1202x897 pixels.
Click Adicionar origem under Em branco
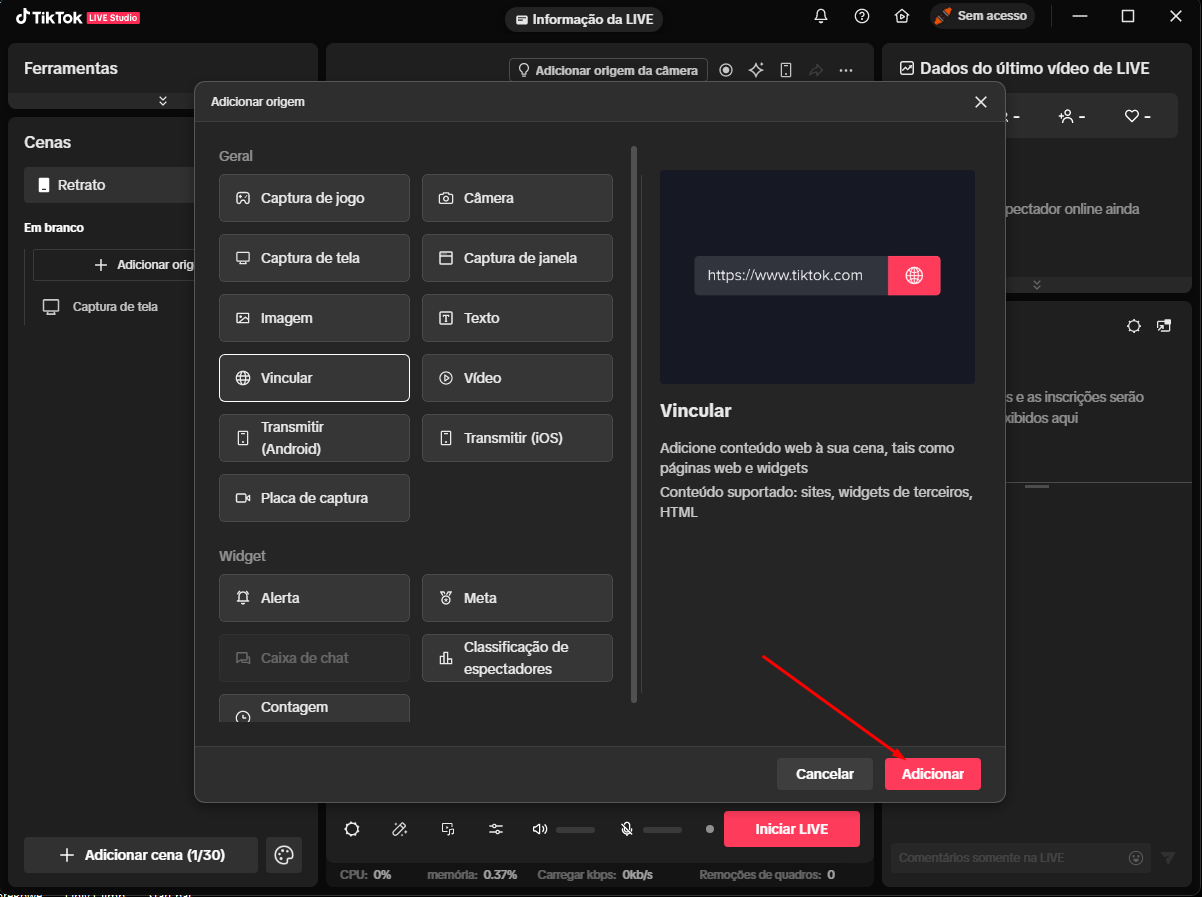click(x=114, y=265)
